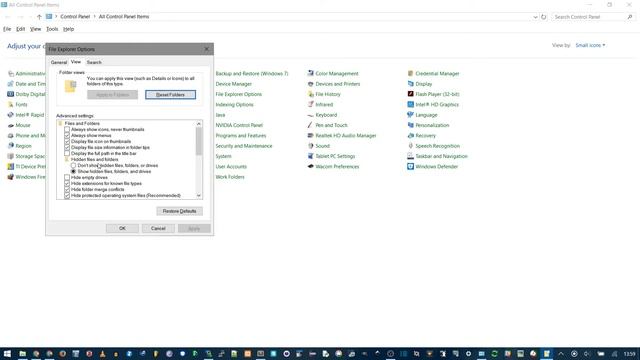Show hidden system tray icons chevron

pyautogui.click(x=561, y=353)
